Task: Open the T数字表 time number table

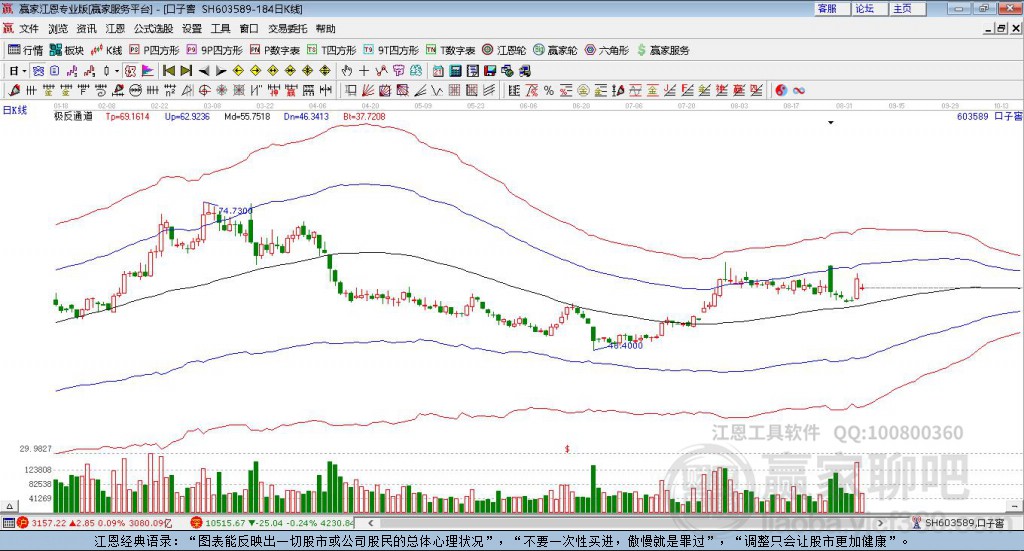Action: pyautogui.click(x=451, y=50)
